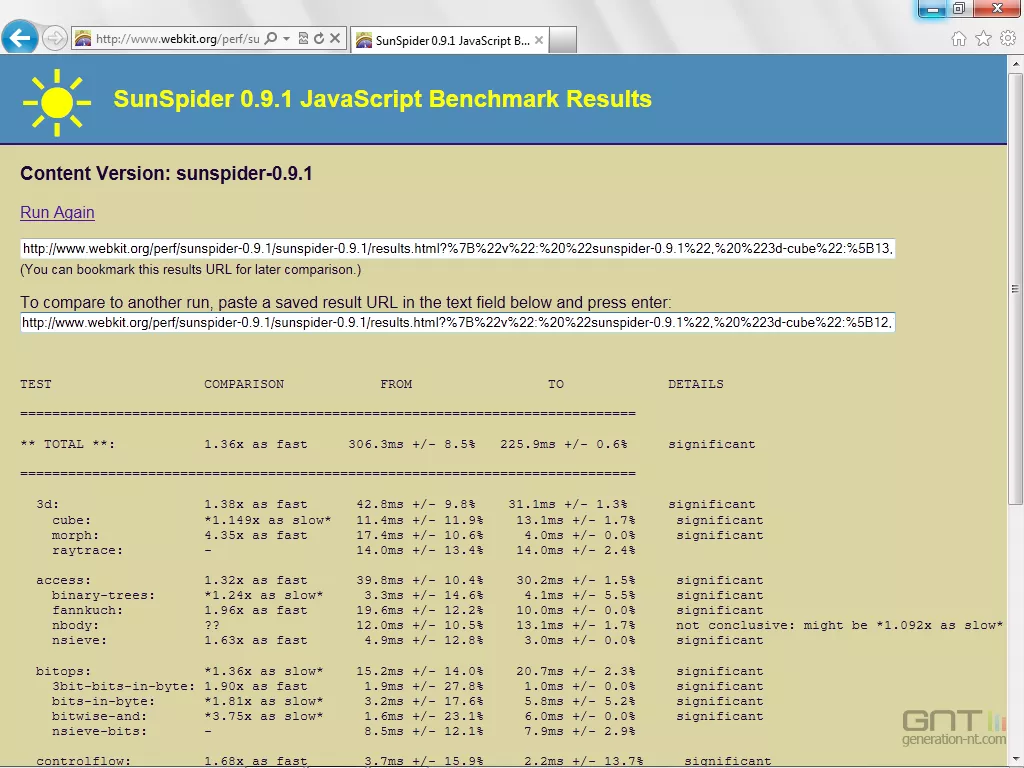The image size is (1024, 768).
Task: Click the comparison URL text field
Action: point(457,322)
